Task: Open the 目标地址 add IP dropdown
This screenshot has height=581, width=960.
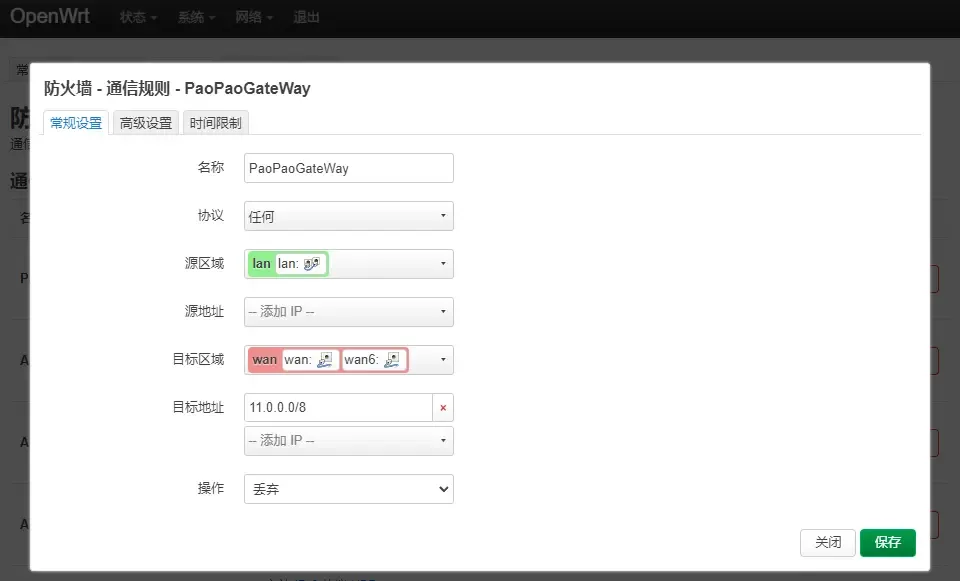Action: tap(348, 441)
